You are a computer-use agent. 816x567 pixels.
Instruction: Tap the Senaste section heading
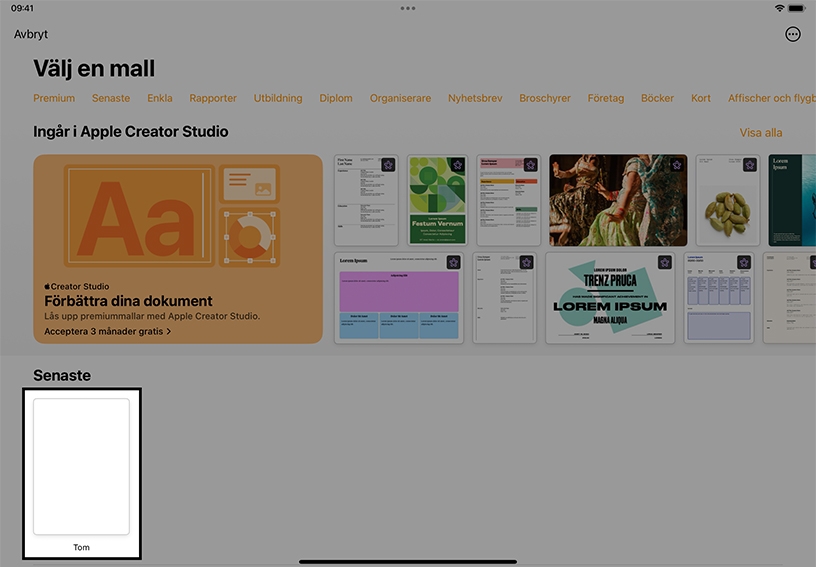pyautogui.click(x=62, y=375)
